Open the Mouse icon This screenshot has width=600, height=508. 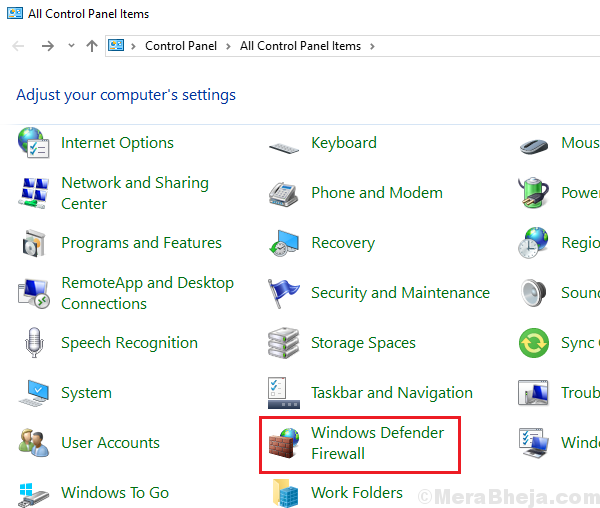point(534,147)
